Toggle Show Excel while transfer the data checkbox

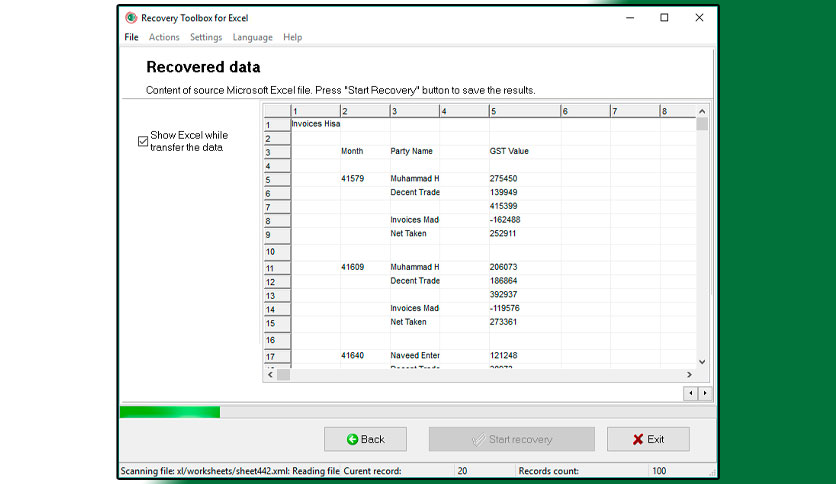[143, 141]
